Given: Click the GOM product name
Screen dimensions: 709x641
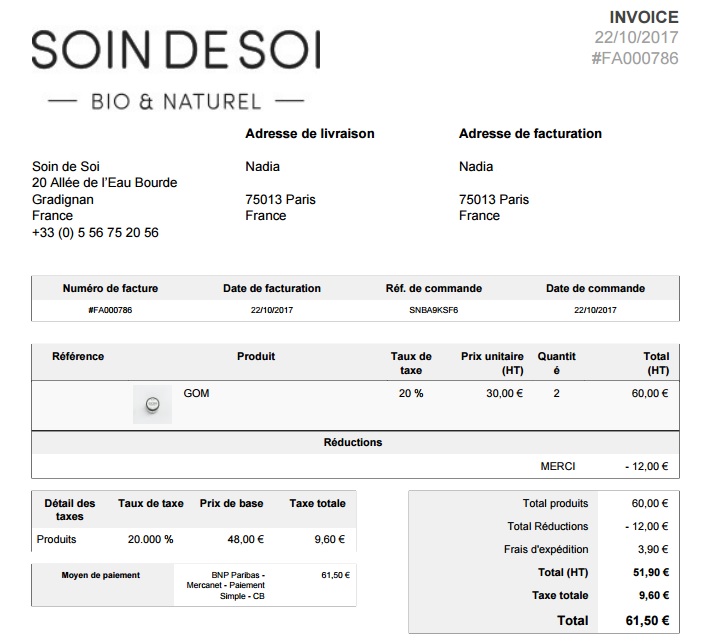Looking at the screenshot, I should [196, 393].
